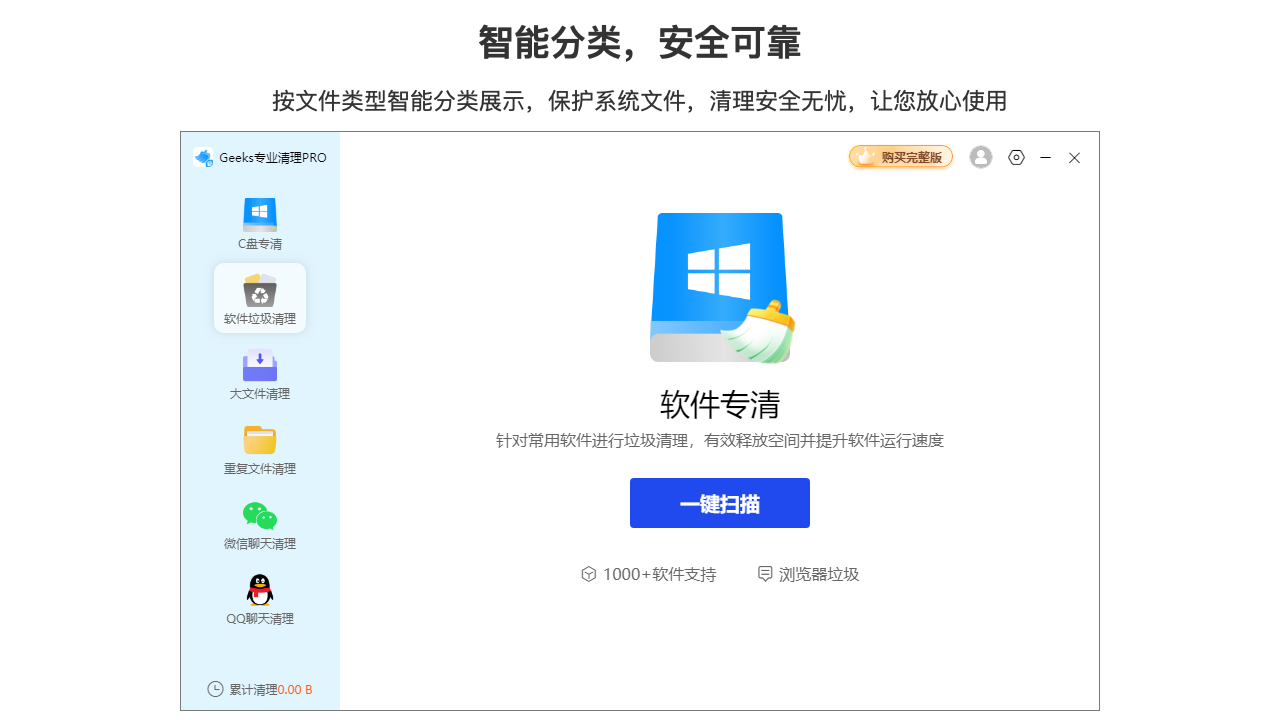The width and height of the screenshot is (1280, 720).
Task: Click the 软件专清 Windows broom illustration
Action: (719, 286)
